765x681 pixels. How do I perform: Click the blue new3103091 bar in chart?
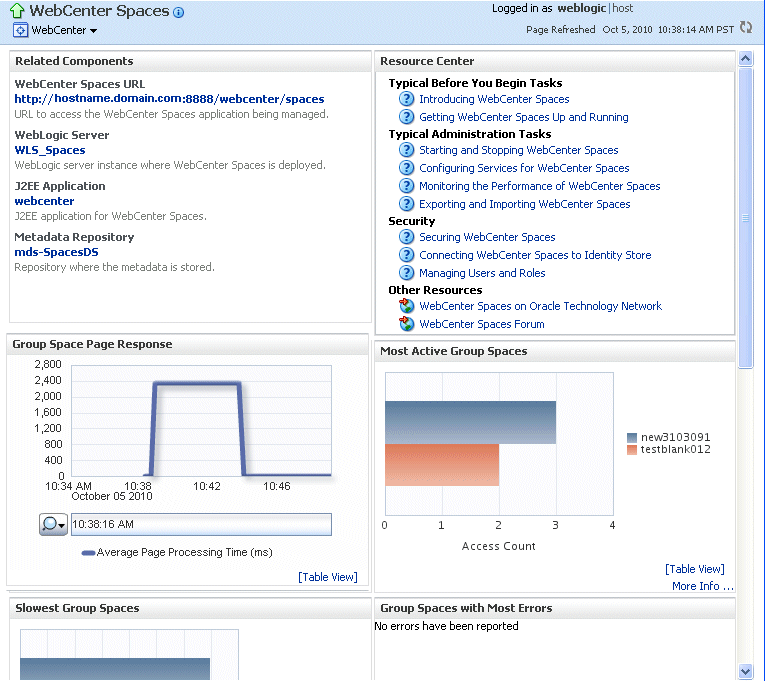[x=470, y=422]
